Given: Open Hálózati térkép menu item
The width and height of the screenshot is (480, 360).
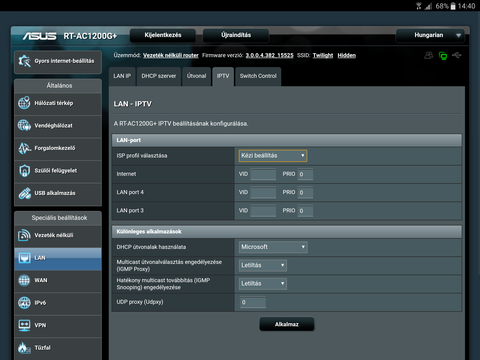Looking at the screenshot, I should coord(58,103).
